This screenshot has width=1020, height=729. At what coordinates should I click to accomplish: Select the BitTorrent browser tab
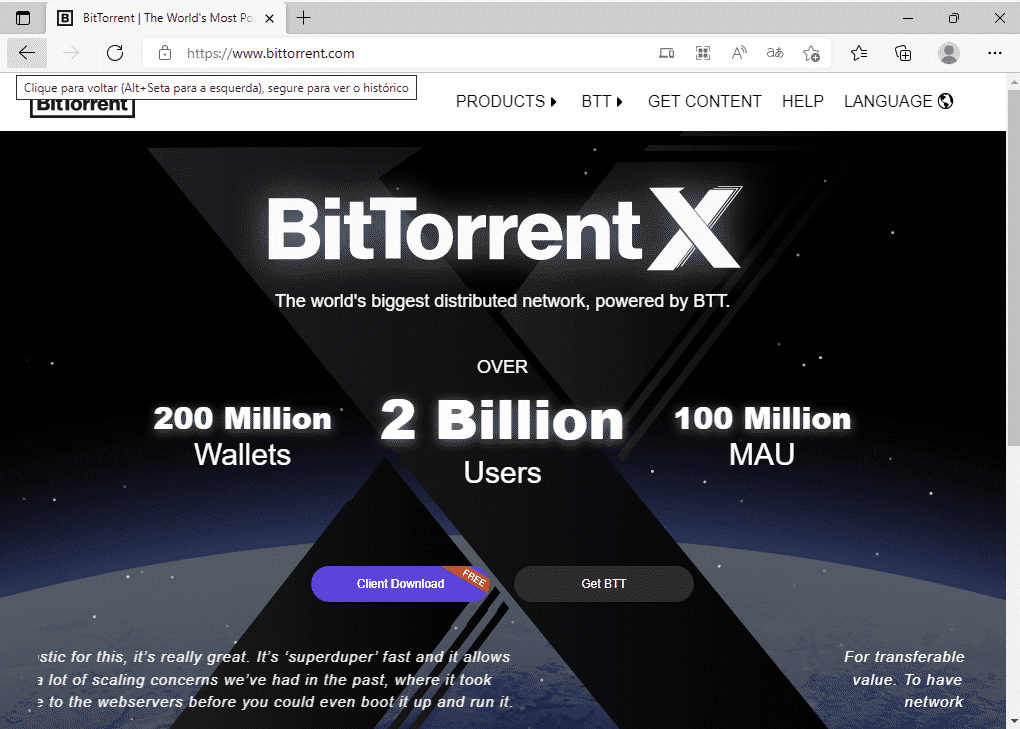pyautogui.click(x=167, y=18)
